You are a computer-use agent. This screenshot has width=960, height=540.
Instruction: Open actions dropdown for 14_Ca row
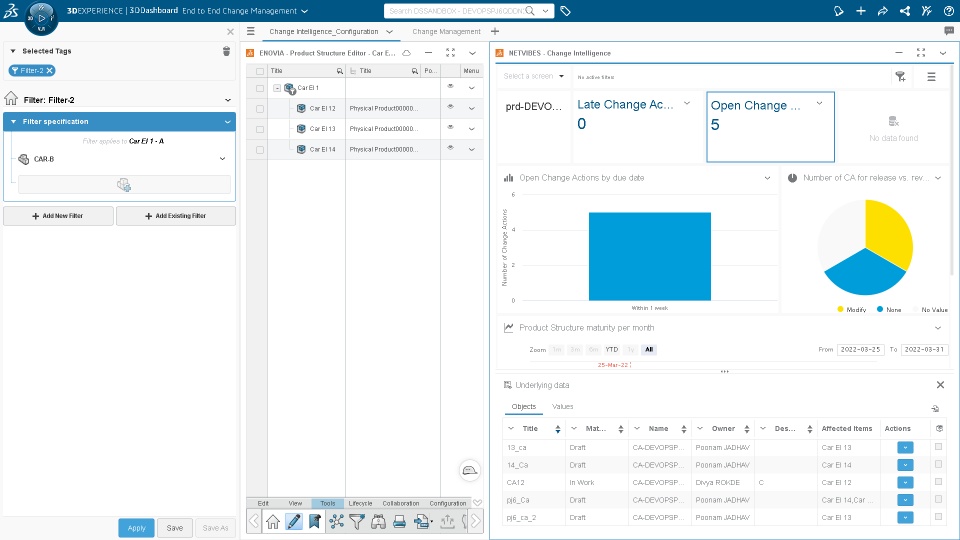pyautogui.click(x=905, y=465)
